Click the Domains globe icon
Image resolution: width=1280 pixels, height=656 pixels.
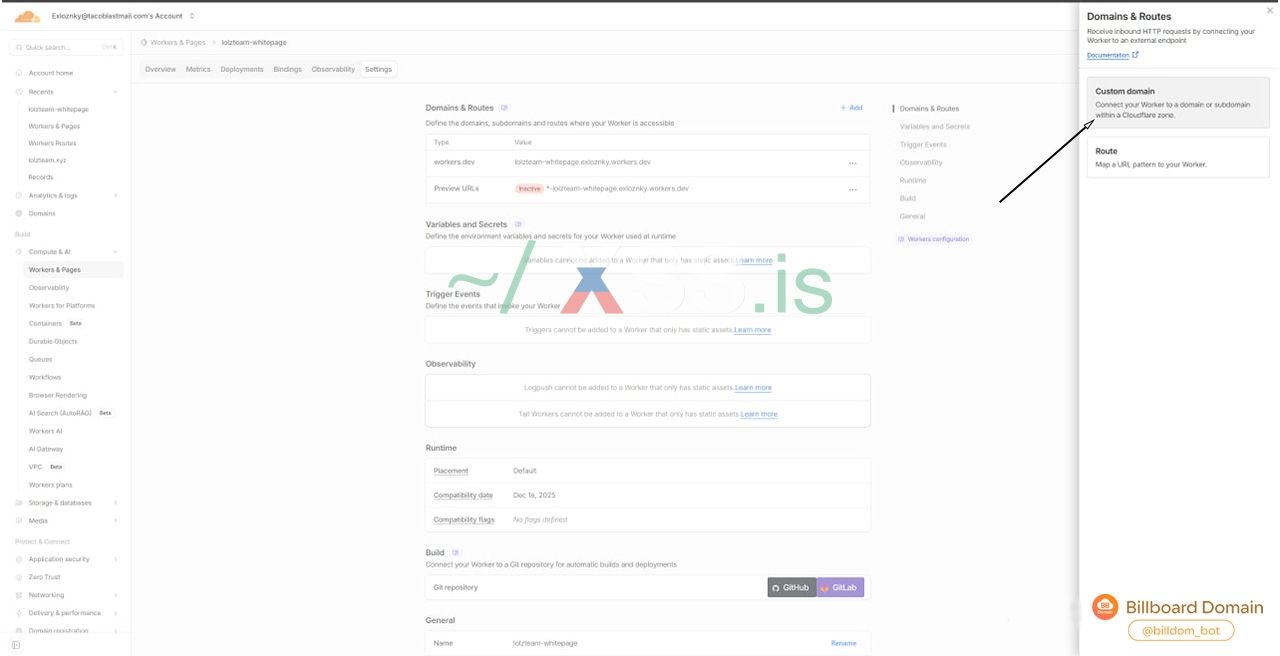pos(19,213)
